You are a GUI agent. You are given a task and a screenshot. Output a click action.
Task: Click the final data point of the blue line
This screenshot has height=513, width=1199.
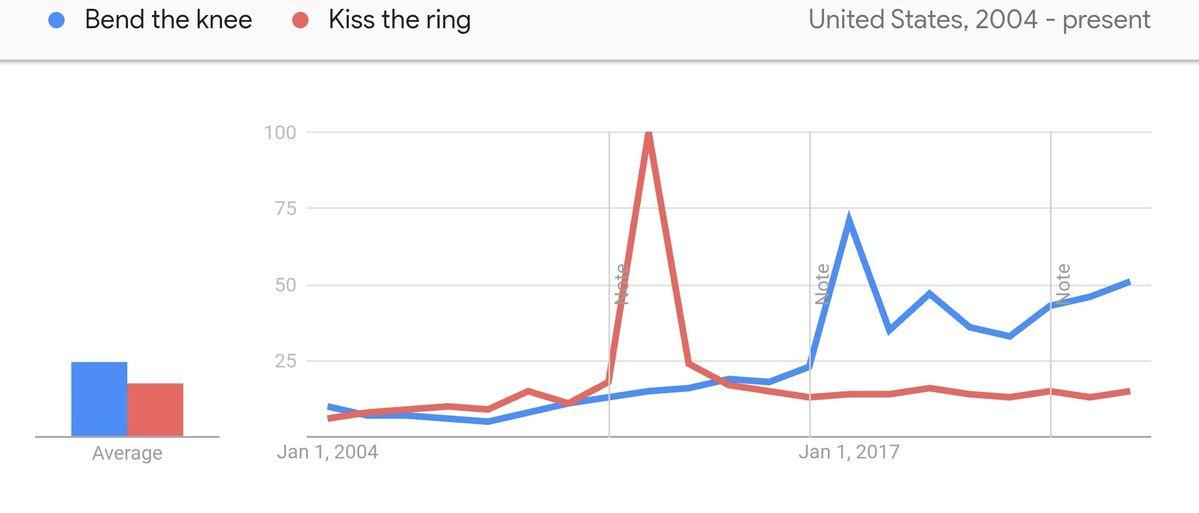click(1129, 282)
